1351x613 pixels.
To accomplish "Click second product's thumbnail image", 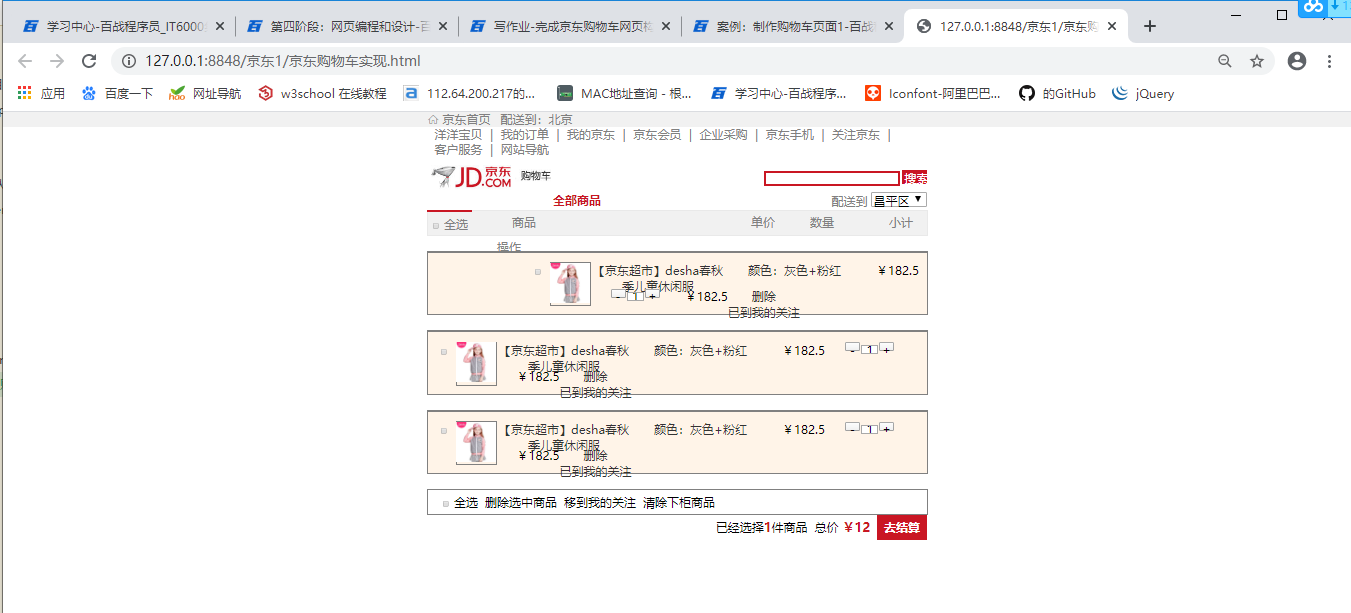I will [476, 363].
